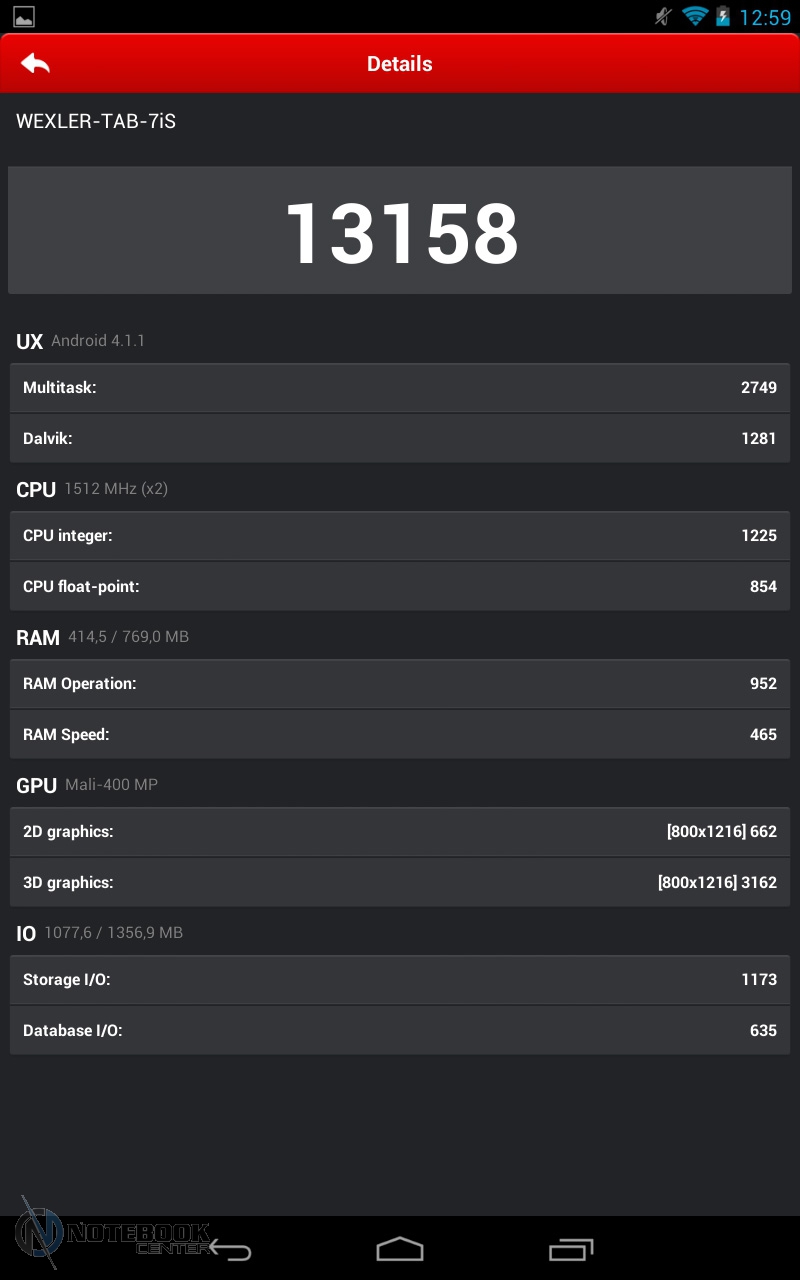Select the RAM Speed row
The width and height of the screenshot is (800, 1280).
click(x=400, y=735)
